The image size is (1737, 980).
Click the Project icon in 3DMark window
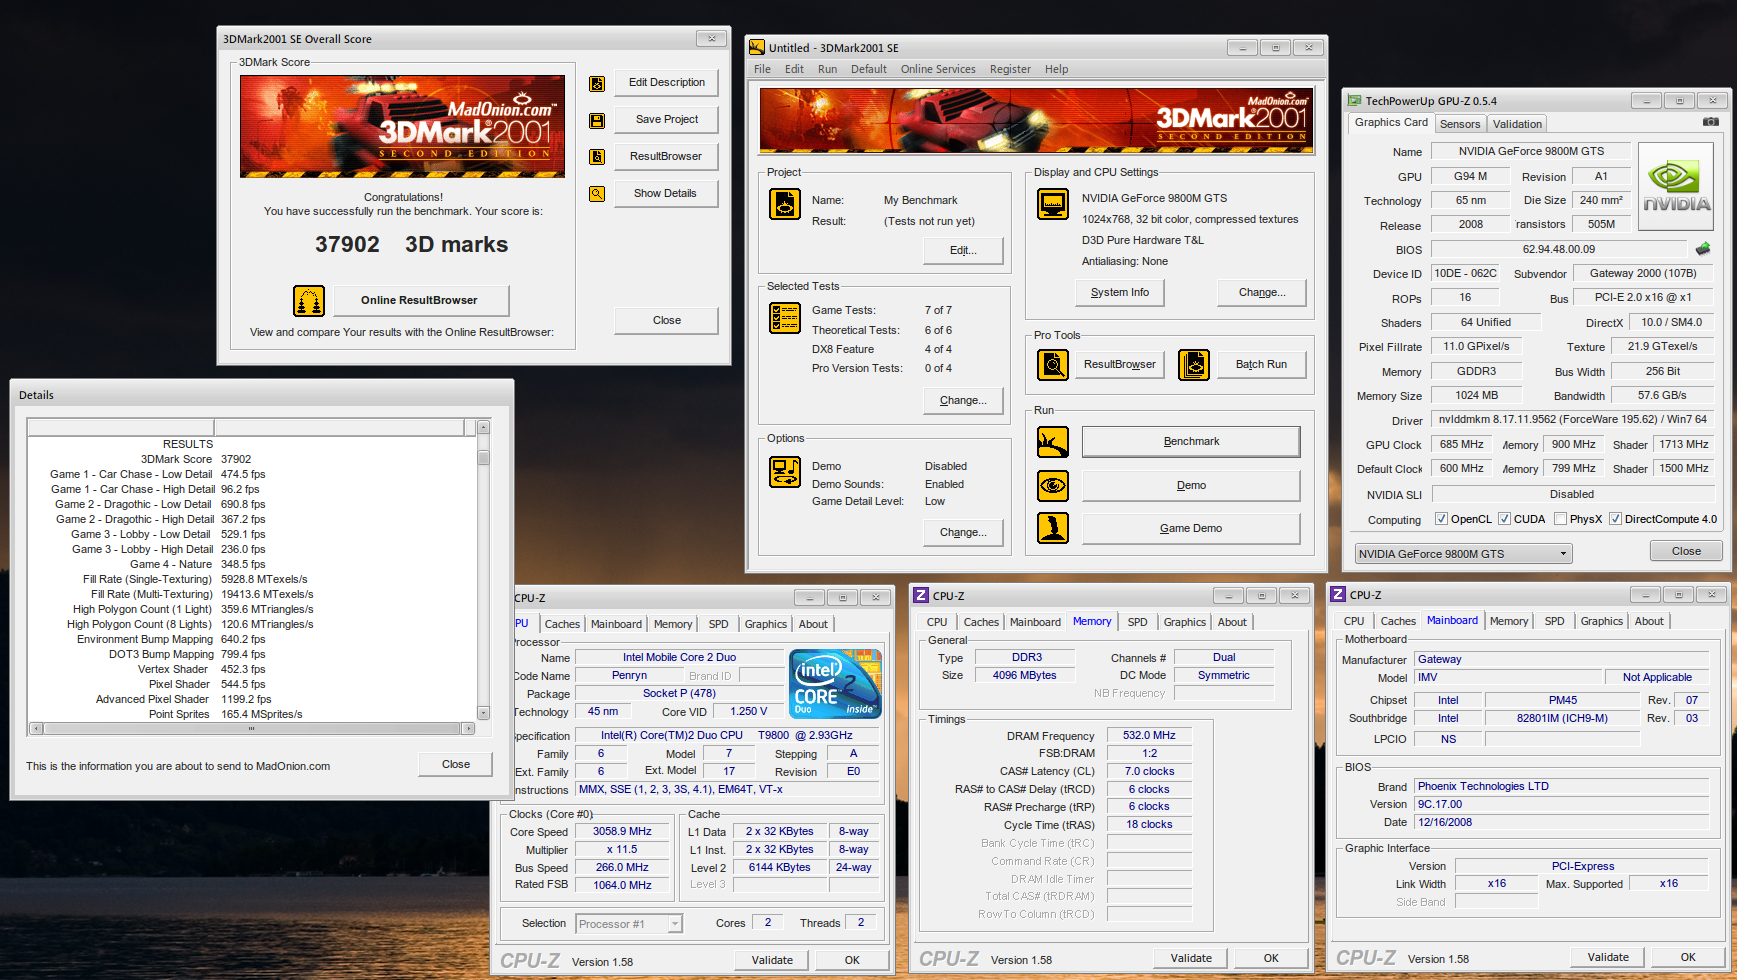785,204
